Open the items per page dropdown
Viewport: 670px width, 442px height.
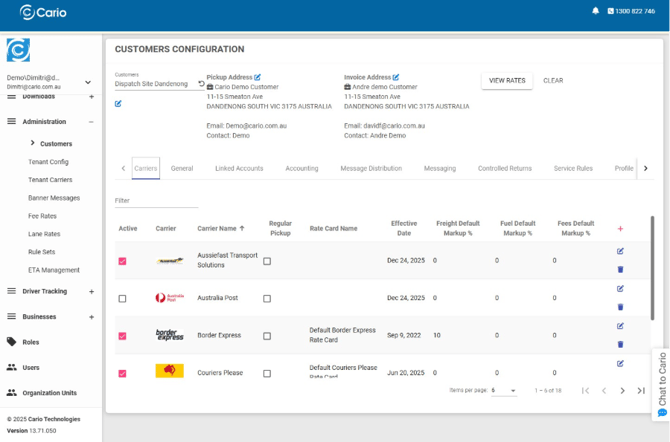[x=504, y=390]
